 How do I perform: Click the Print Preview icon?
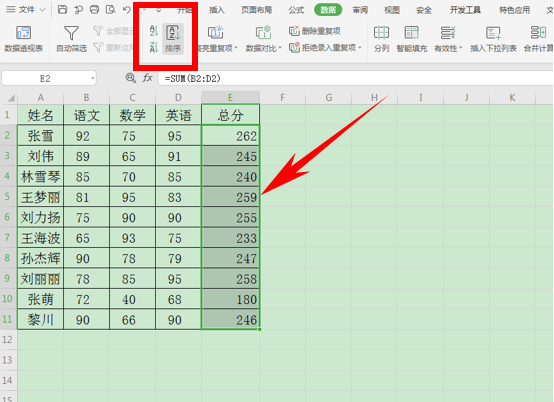[x=111, y=10]
